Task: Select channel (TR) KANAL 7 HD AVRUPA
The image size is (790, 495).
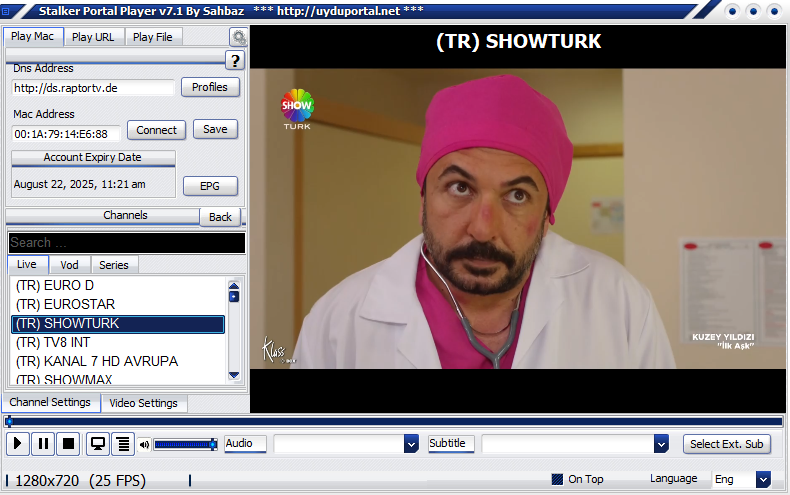Action: pyautogui.click(x=117, y=361)
